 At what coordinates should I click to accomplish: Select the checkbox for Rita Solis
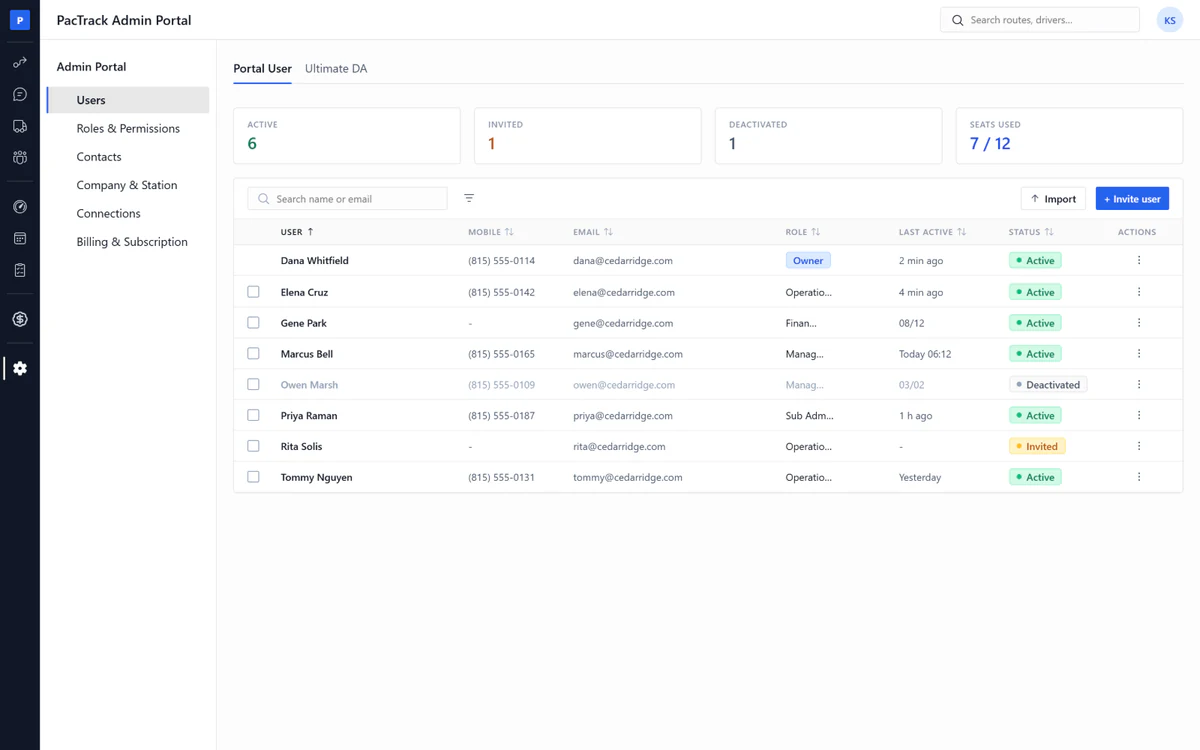tap(253, 446)
